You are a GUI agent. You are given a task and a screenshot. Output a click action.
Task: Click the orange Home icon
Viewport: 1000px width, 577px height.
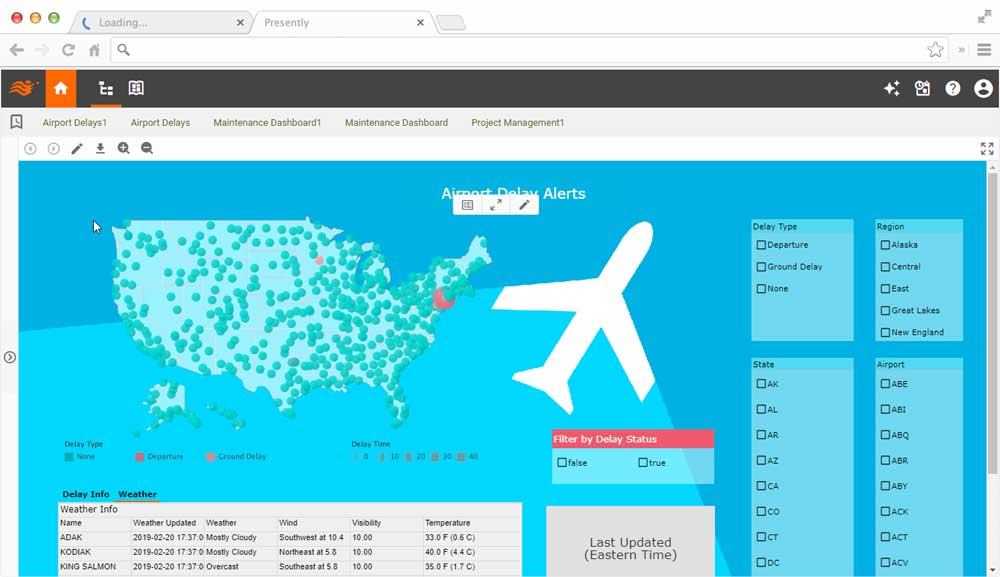(61, 88)
